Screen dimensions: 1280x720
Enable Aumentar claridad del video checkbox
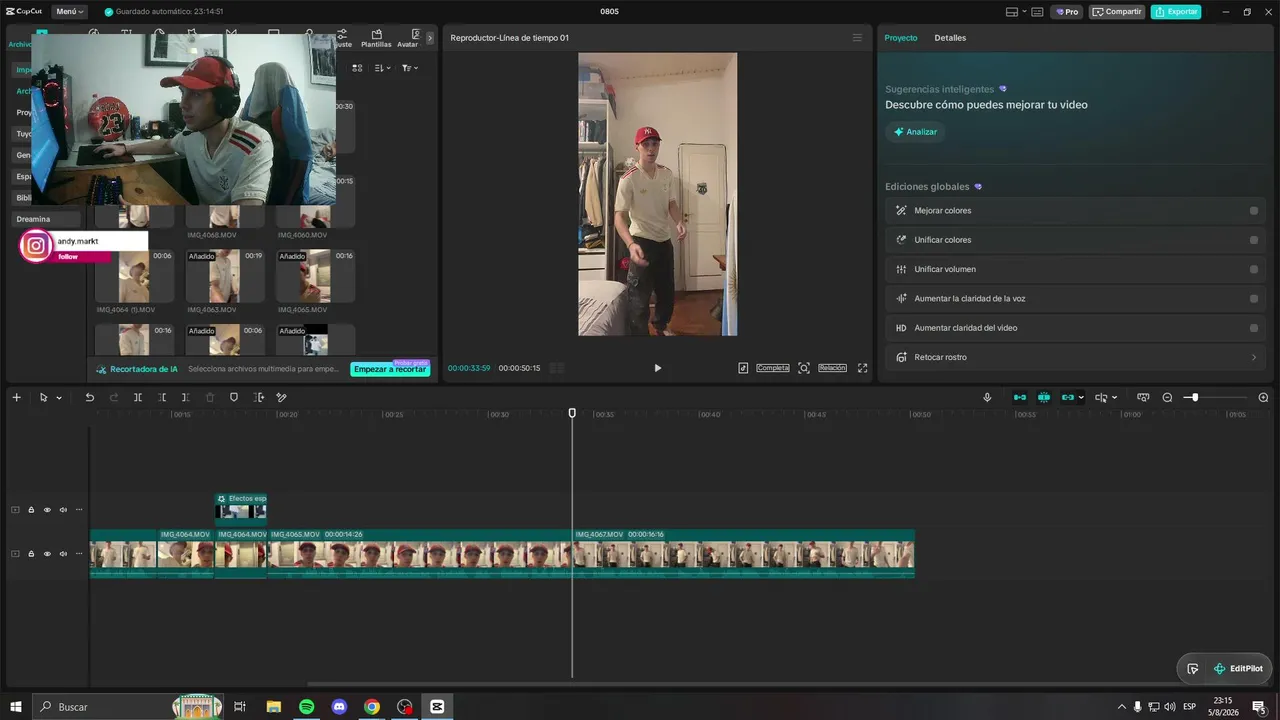coord(1254,328)
